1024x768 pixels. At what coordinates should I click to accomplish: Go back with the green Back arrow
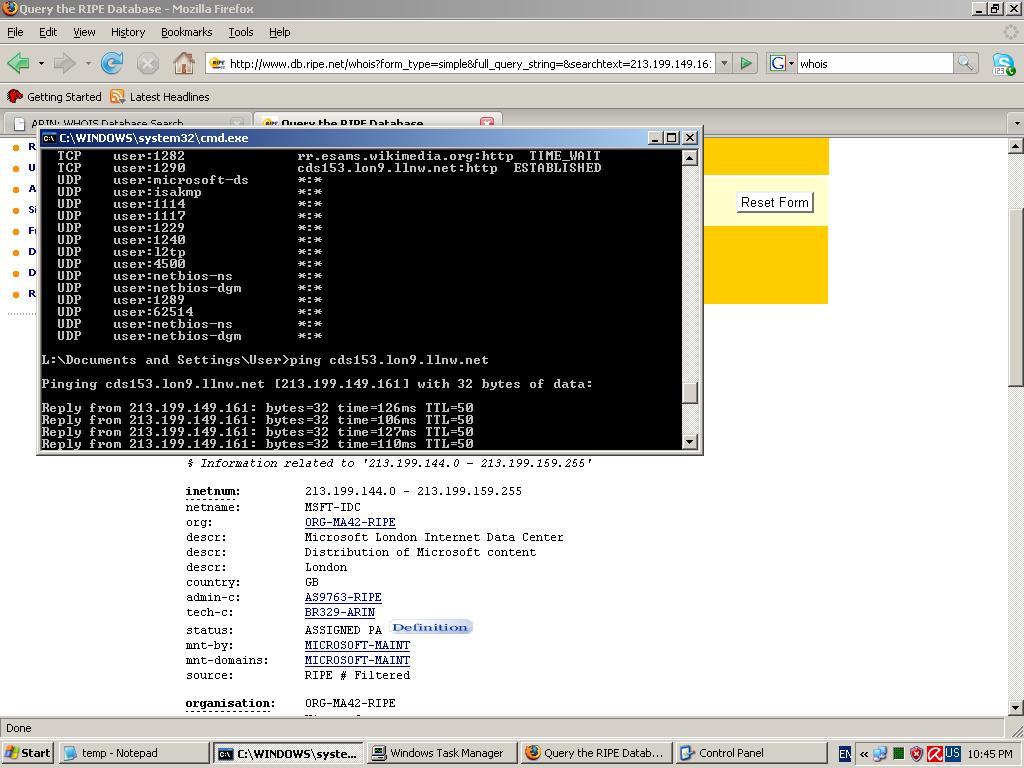point(18,63)
